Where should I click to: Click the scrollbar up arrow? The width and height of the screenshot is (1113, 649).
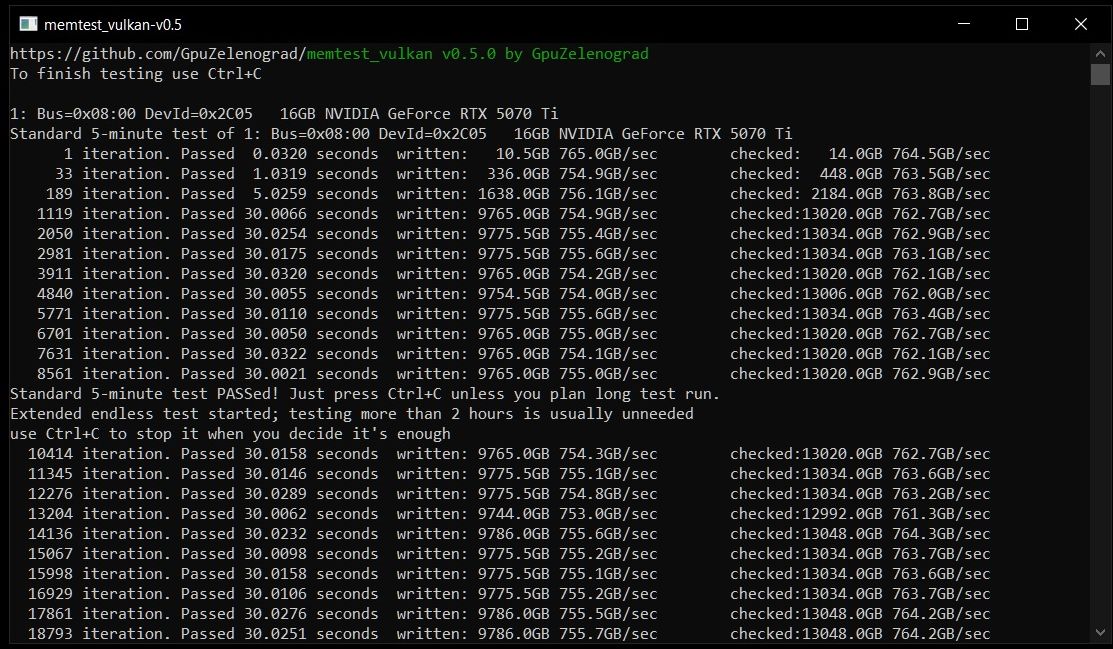point(1100,53)
